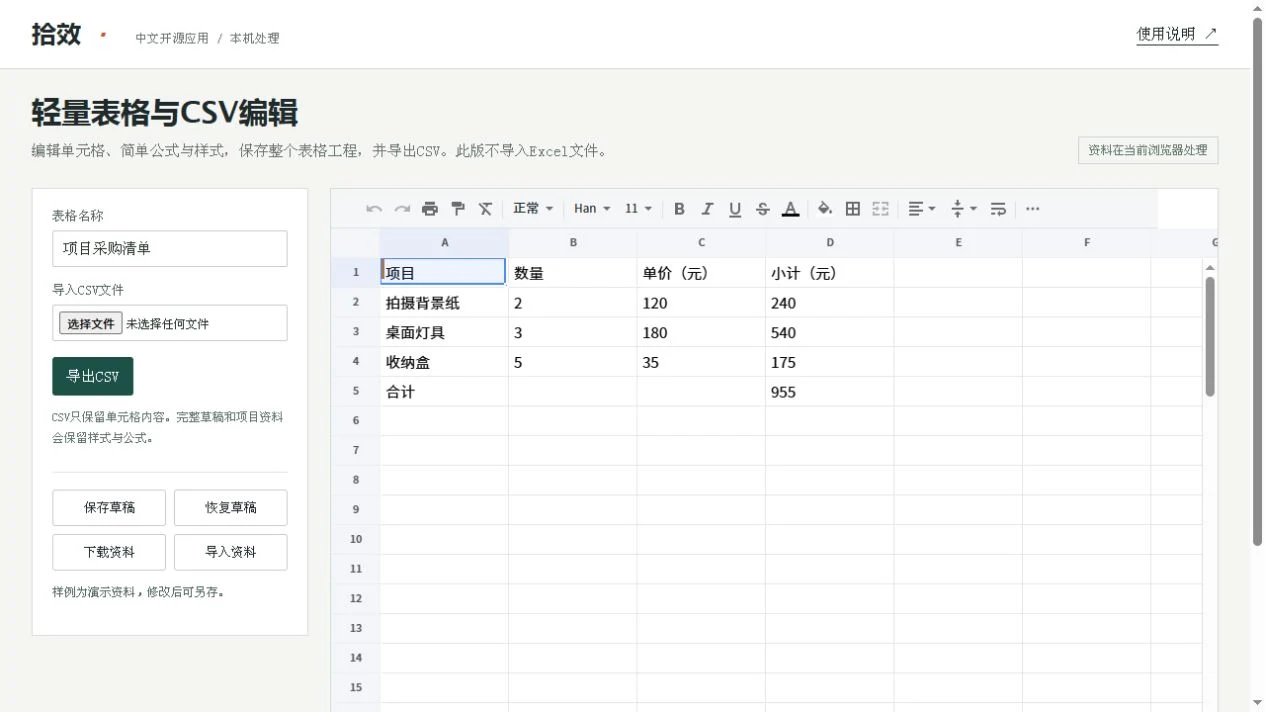Select cell containing 小计（元）
The height and width of the screenshot is (712, 1265).
tap(830, 272)
